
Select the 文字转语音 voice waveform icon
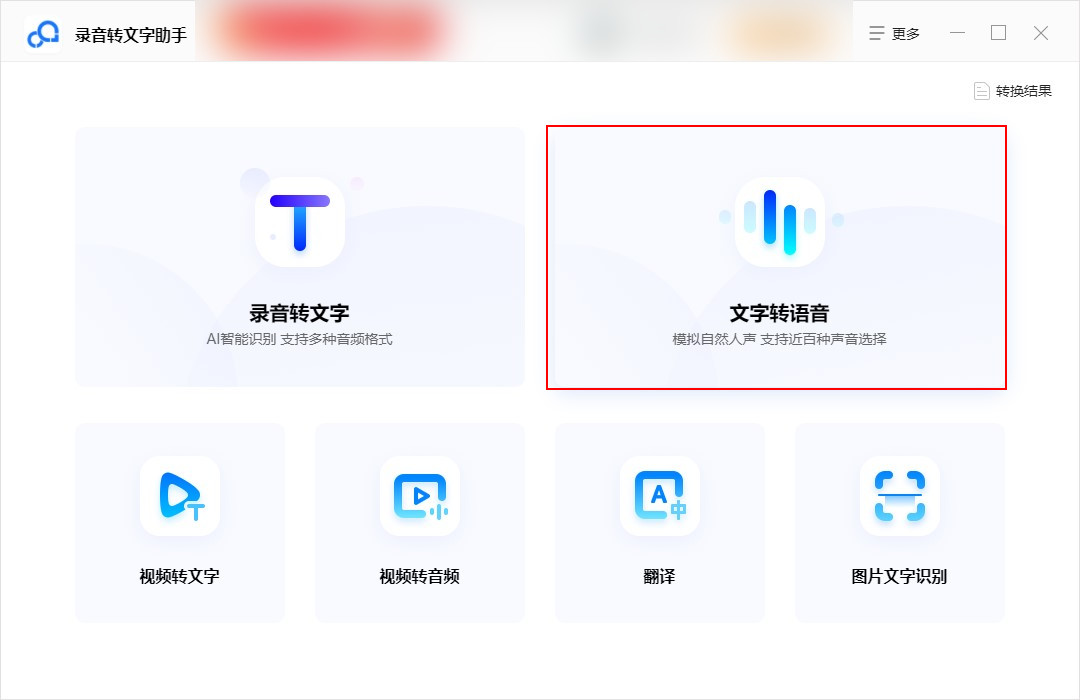coord(780,220)
